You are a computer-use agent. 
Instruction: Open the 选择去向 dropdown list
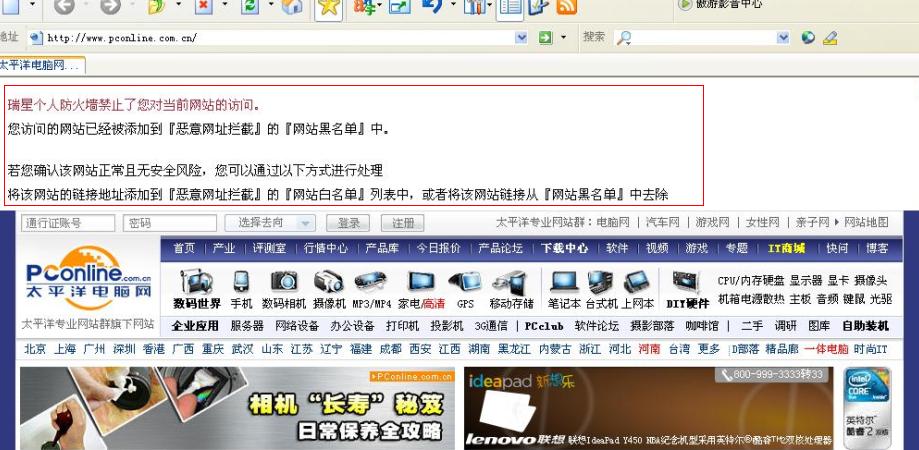tap(270, 223)
